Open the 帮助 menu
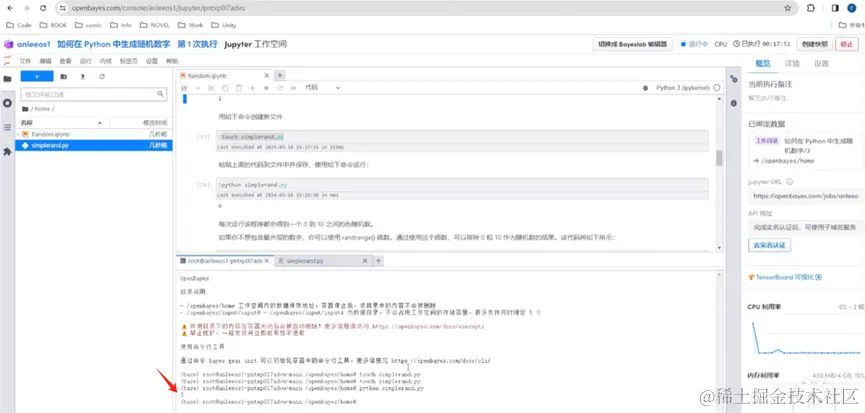 pos(172,61)
